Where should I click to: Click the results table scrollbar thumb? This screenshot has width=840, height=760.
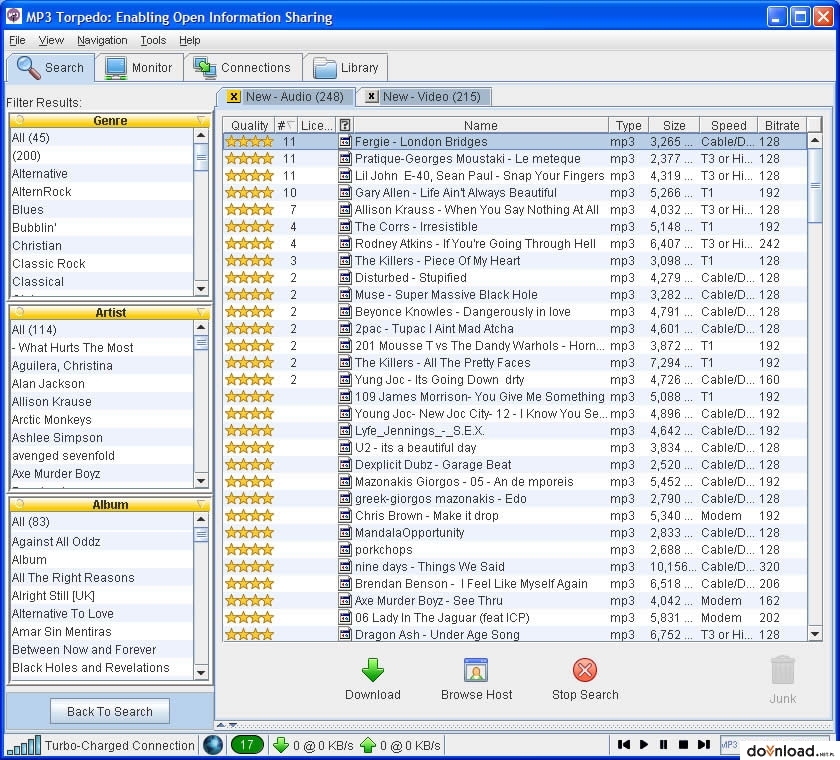(x=815, y=185)
